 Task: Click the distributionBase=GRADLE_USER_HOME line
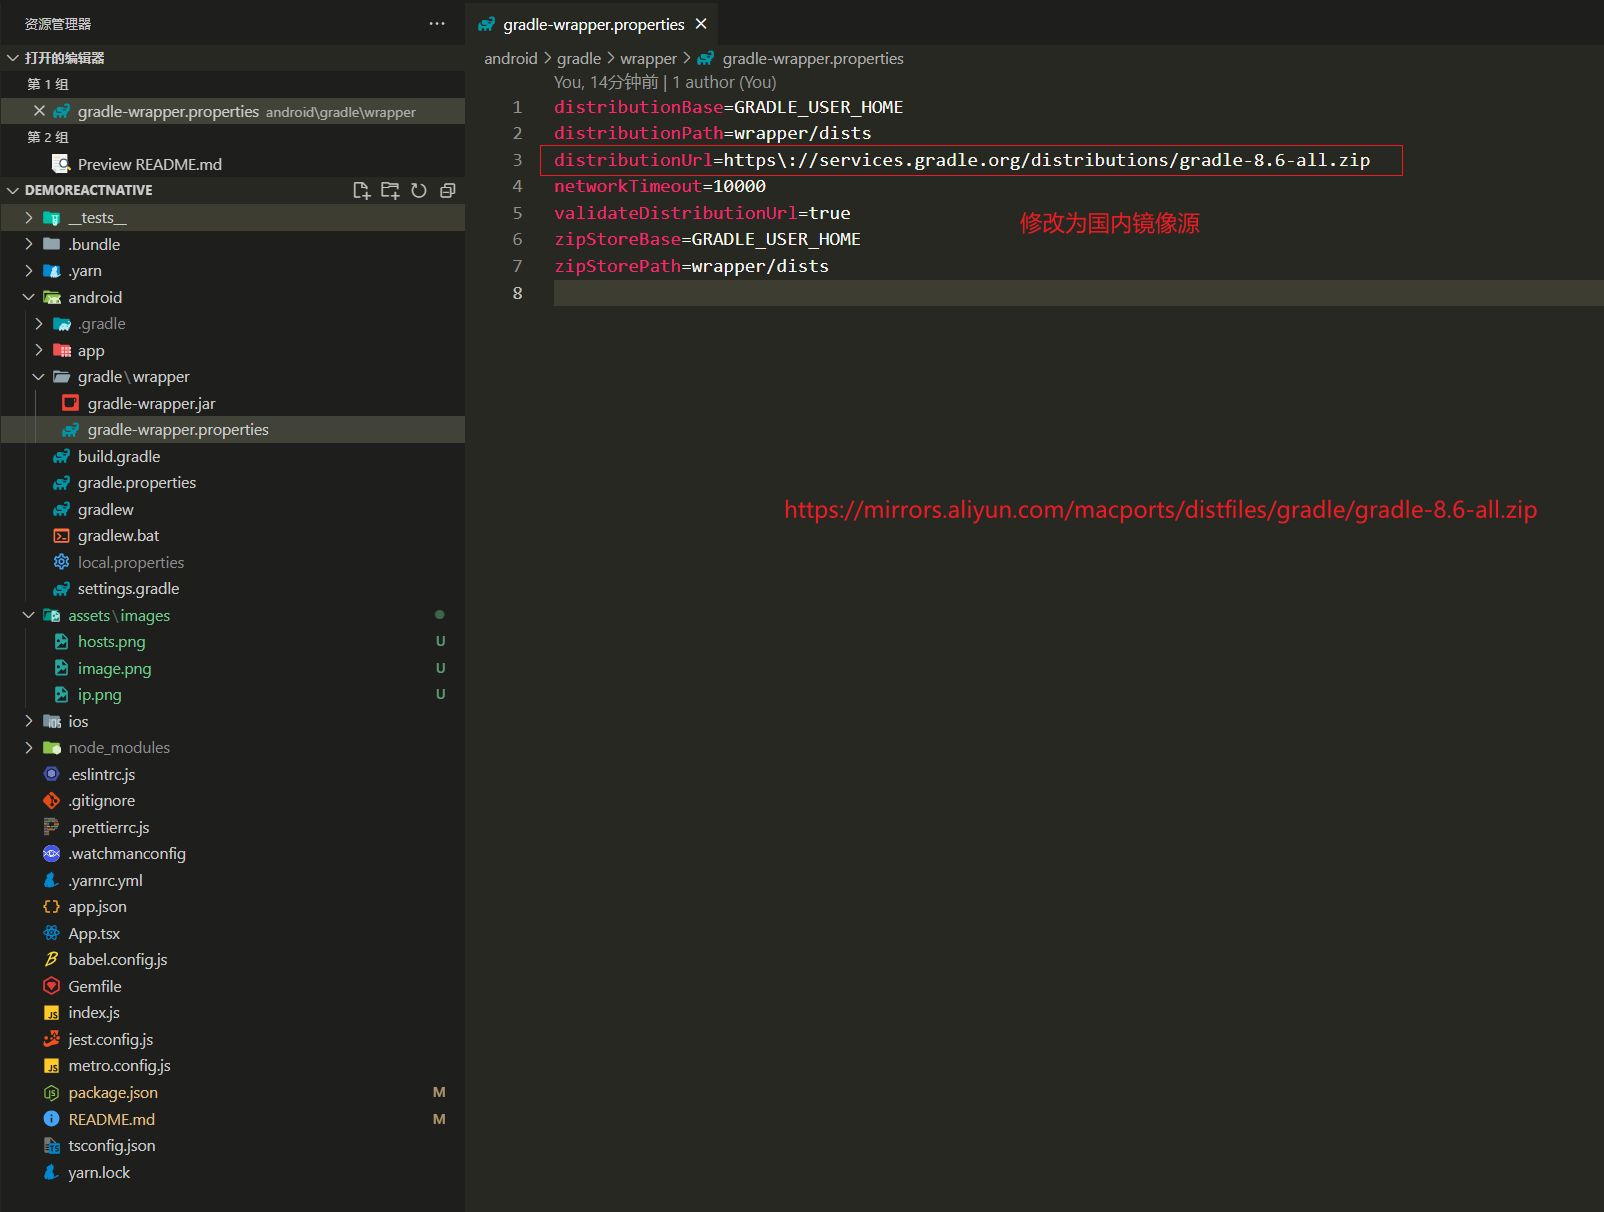(x=728, y=107)
